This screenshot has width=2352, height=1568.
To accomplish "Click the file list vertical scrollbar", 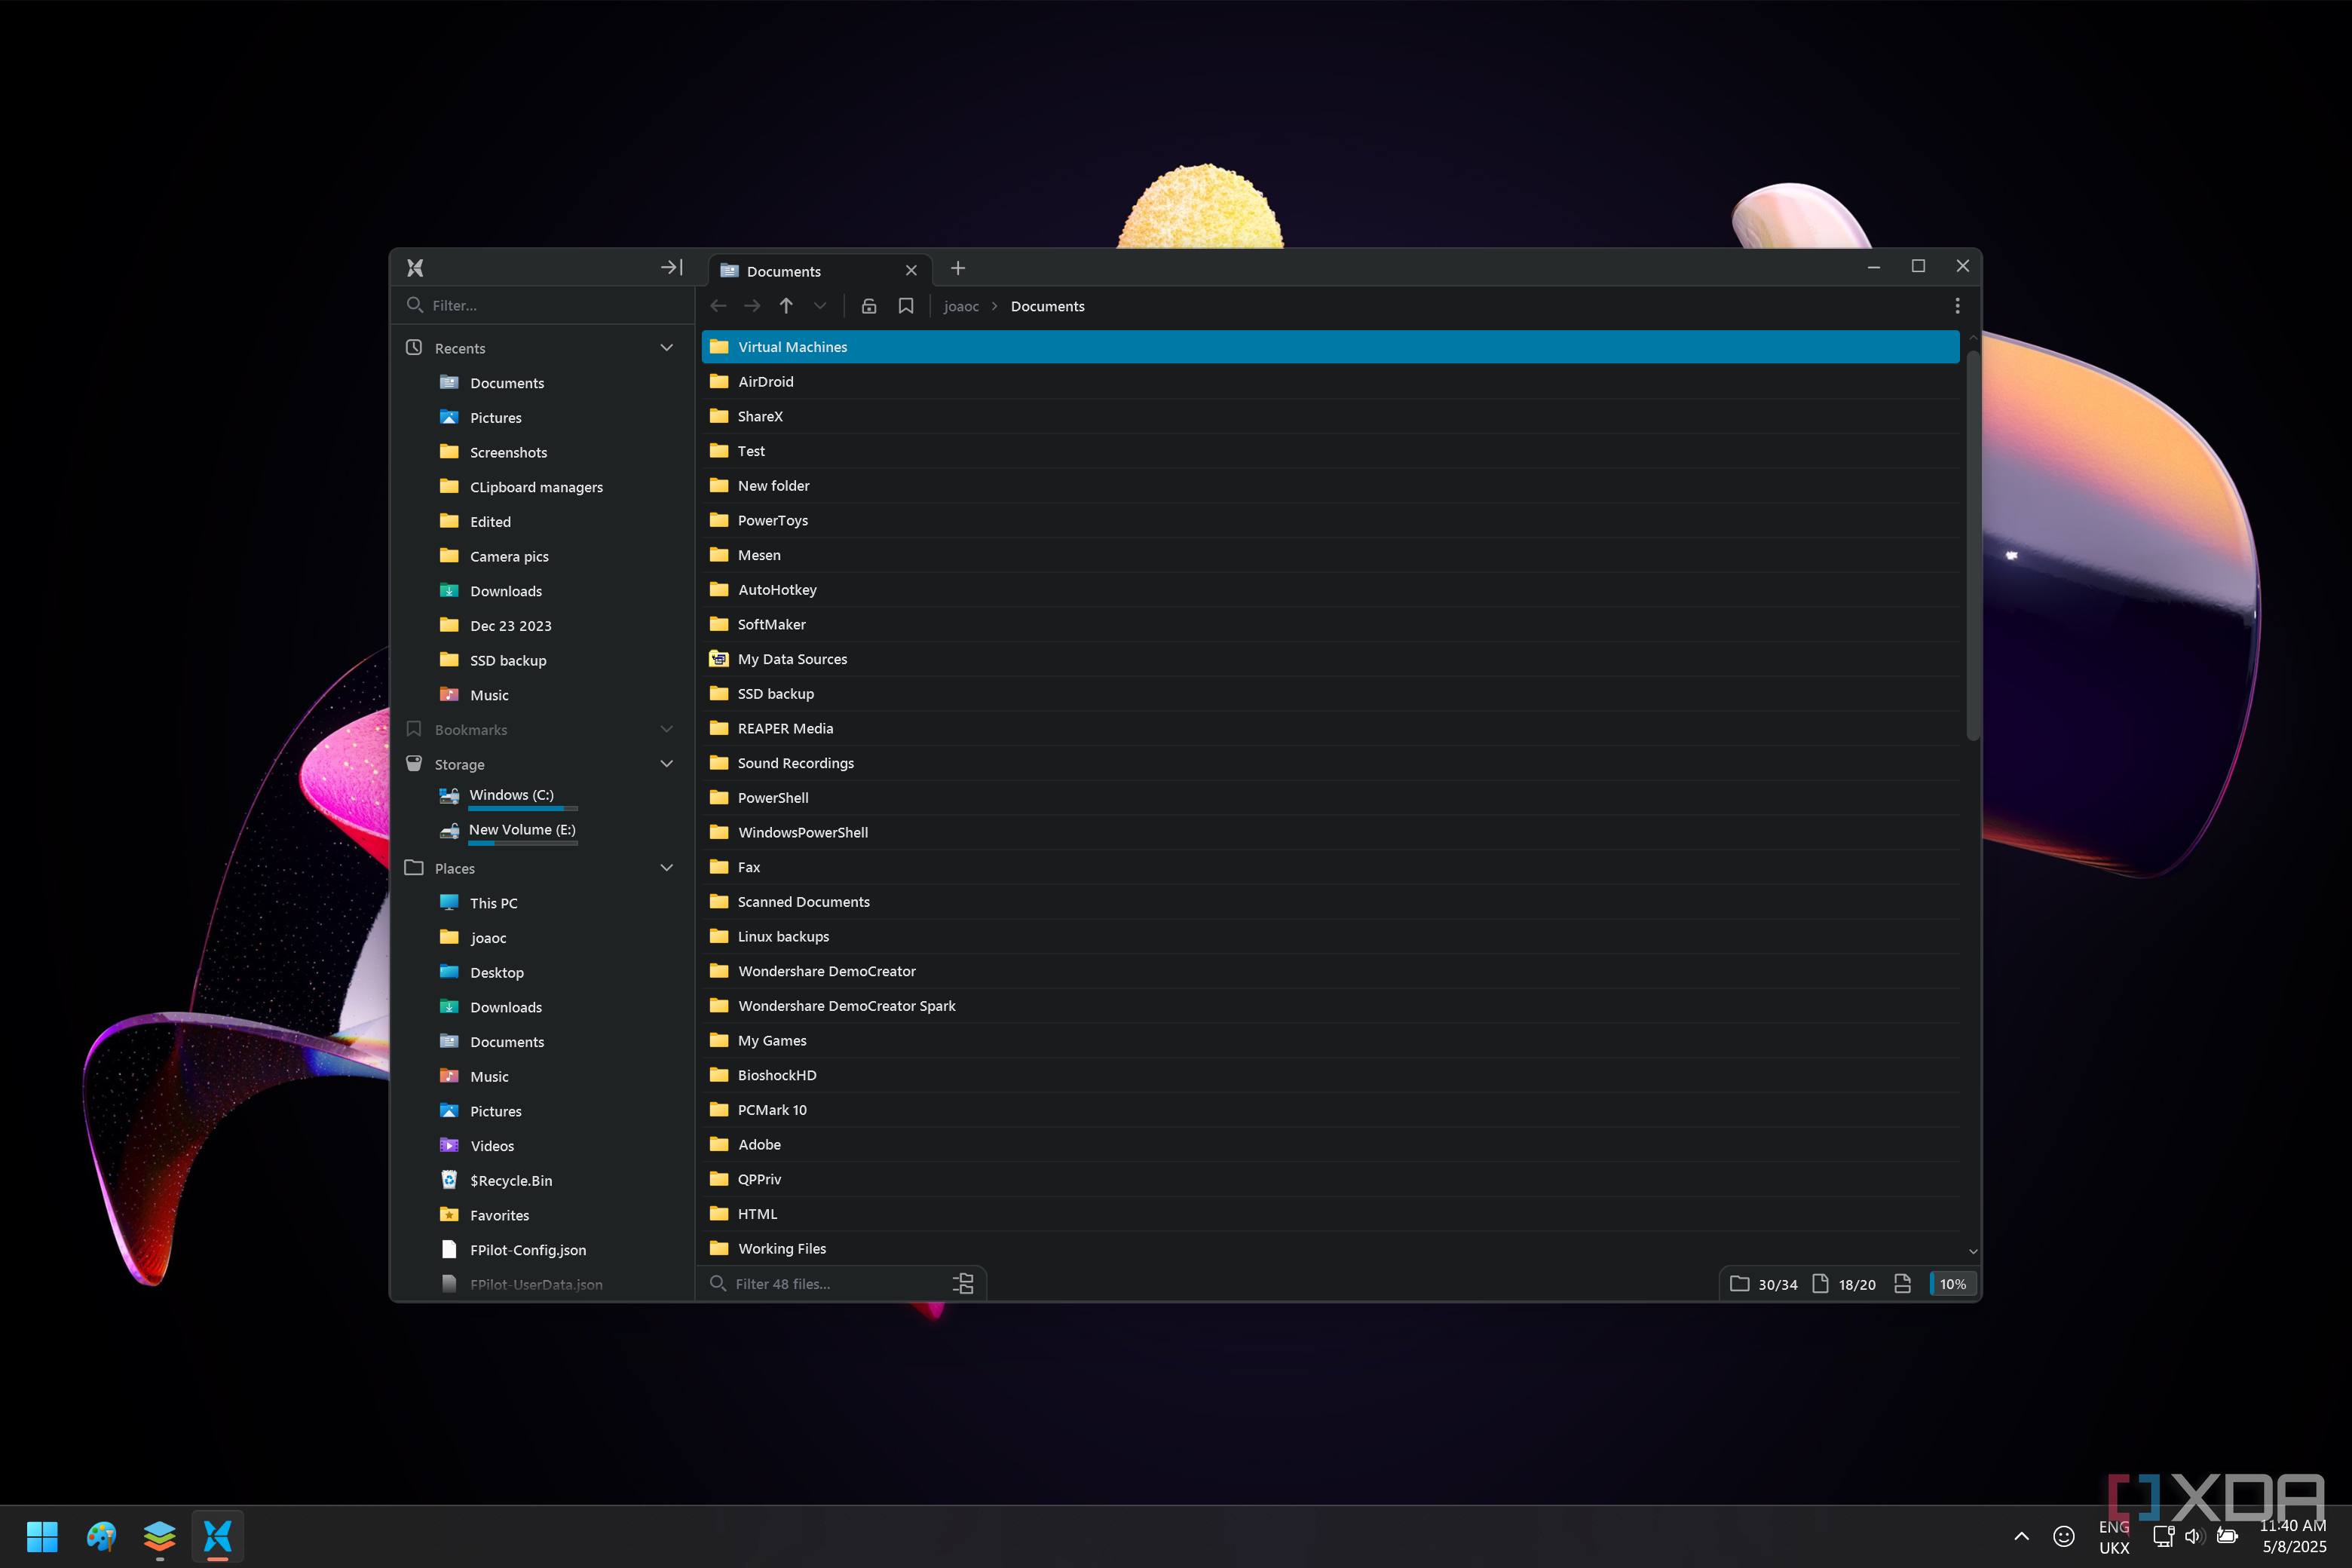I will pyautogui.click(x=1972, y=544).
